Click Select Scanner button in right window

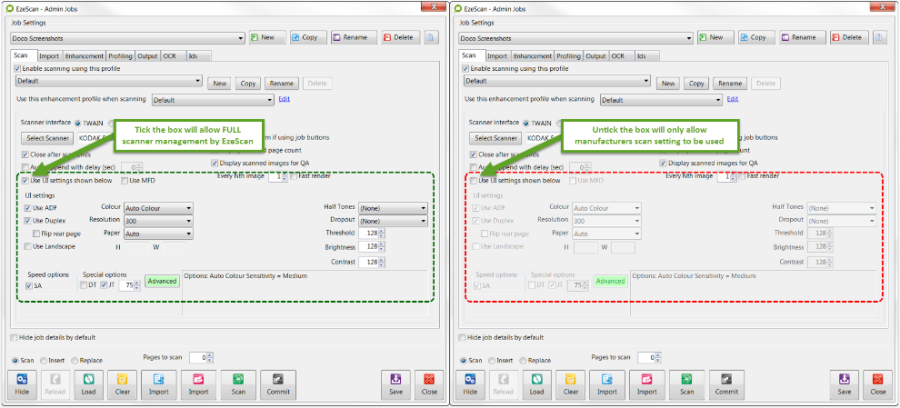tap(496, 138)
